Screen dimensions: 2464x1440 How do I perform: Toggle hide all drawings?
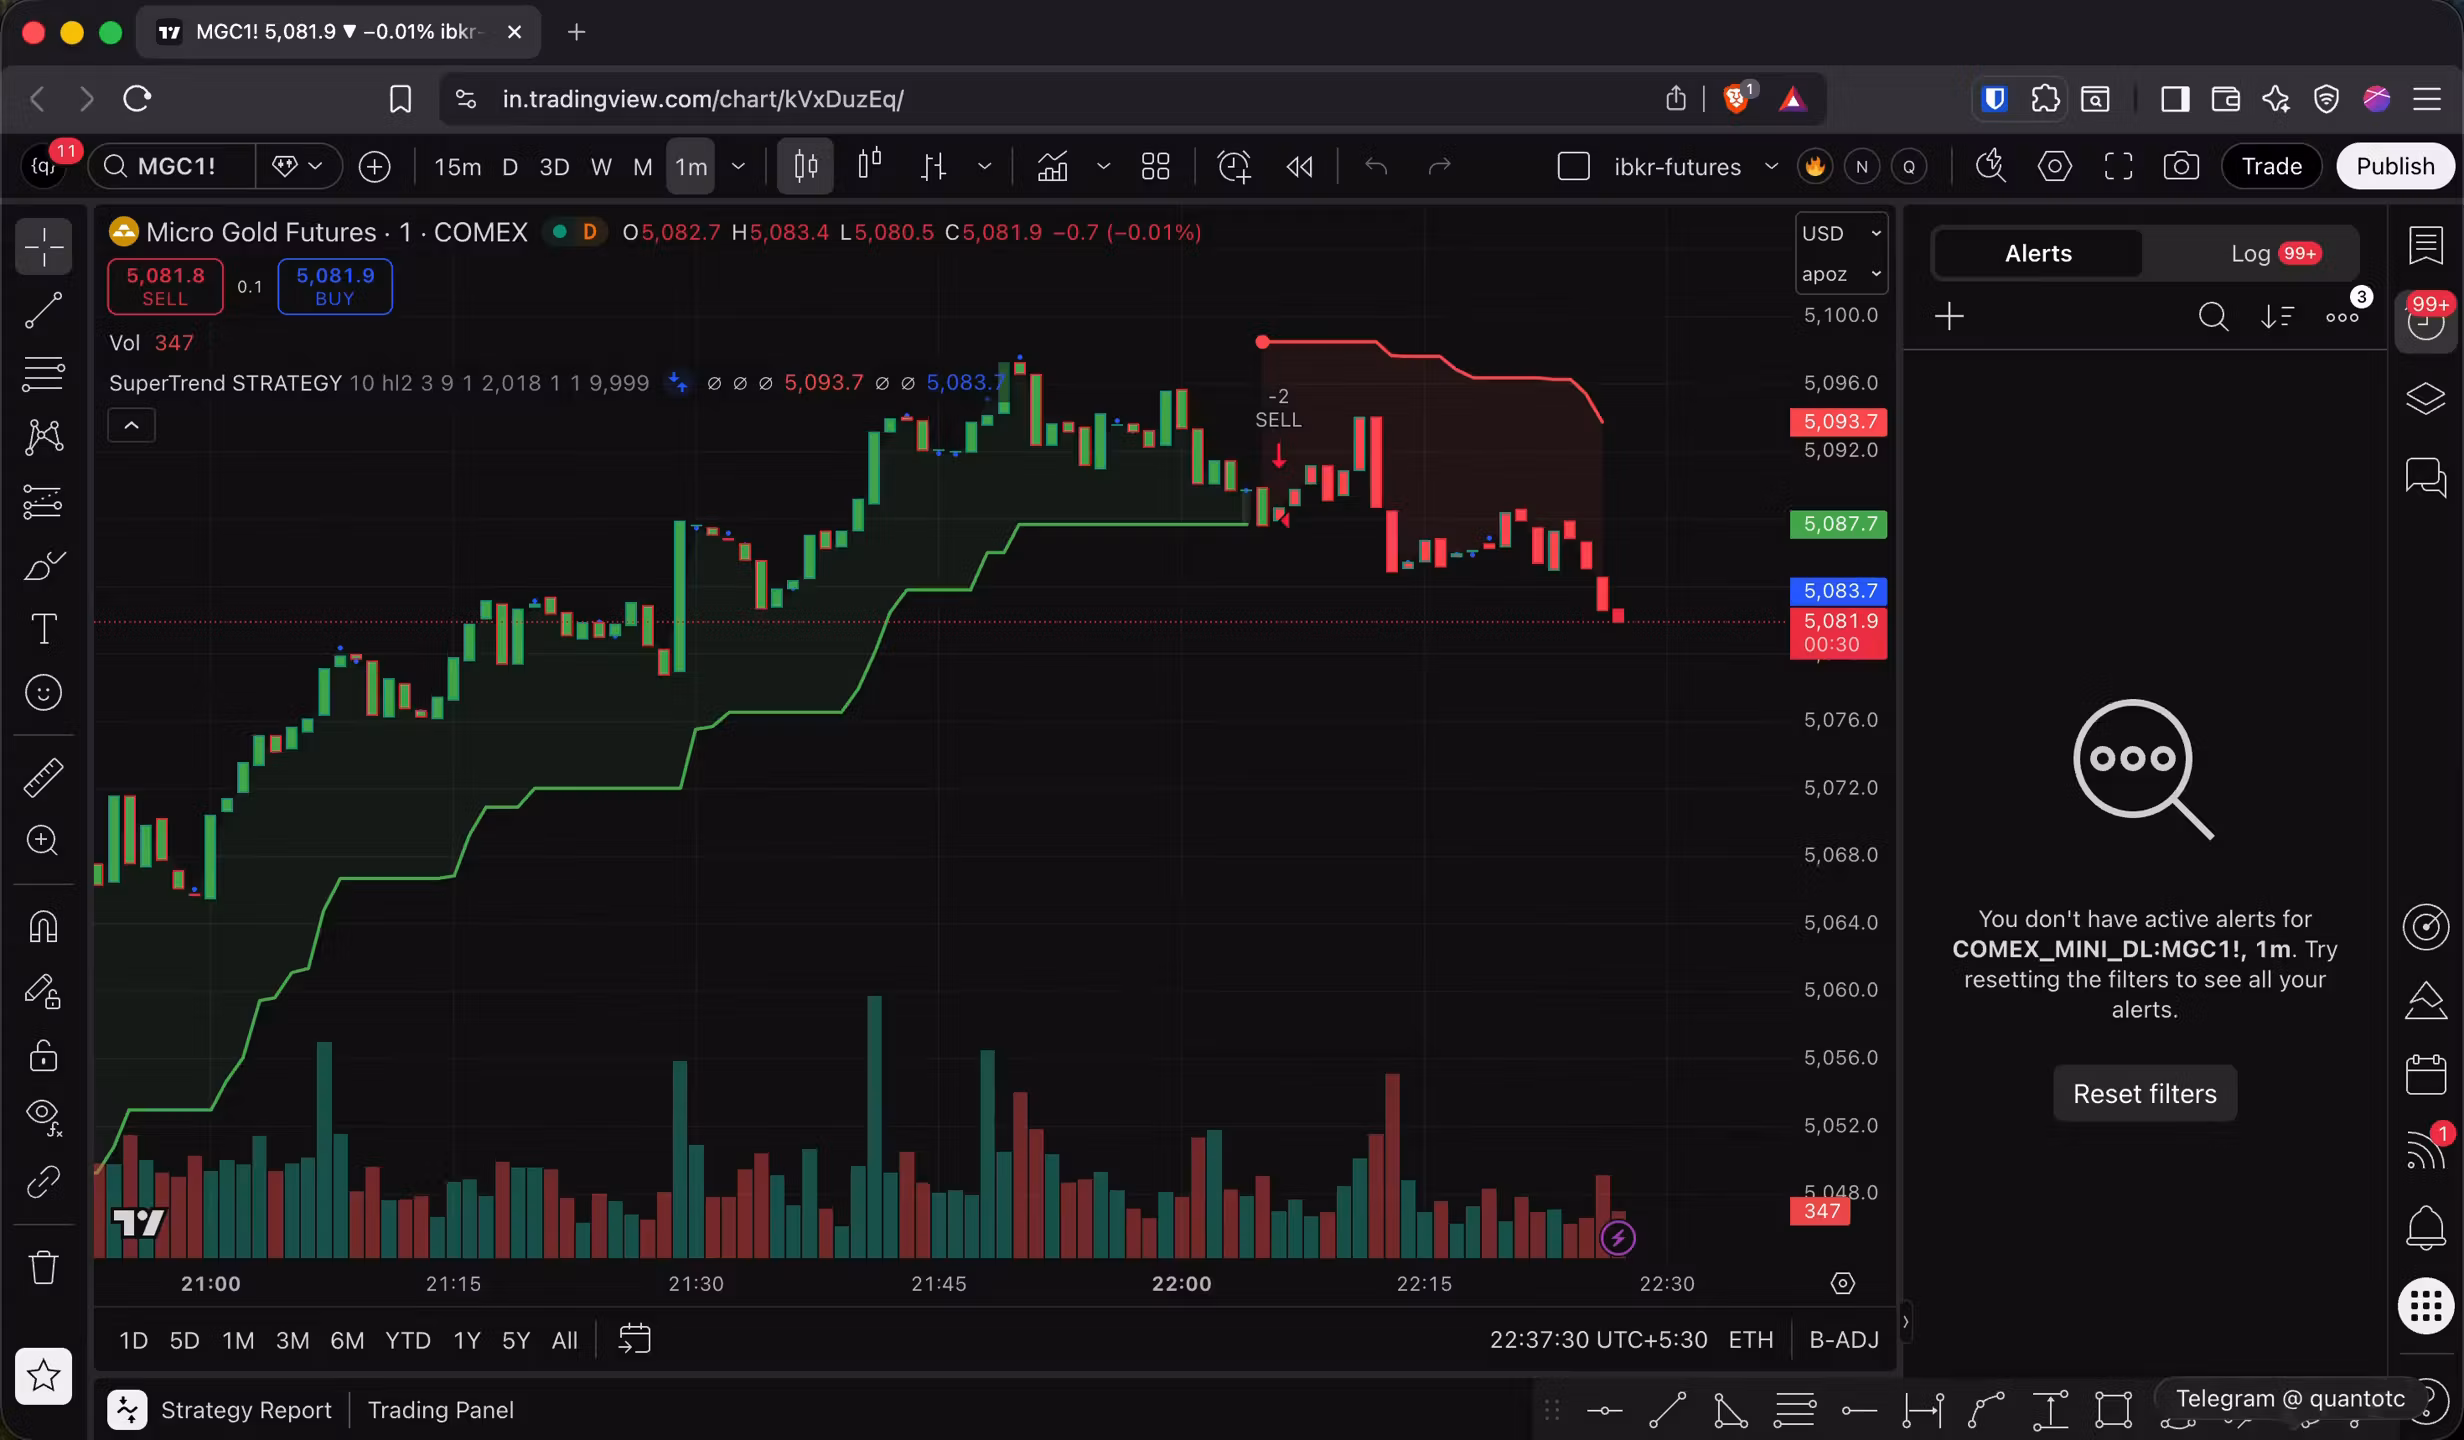tap(43, 1117)
